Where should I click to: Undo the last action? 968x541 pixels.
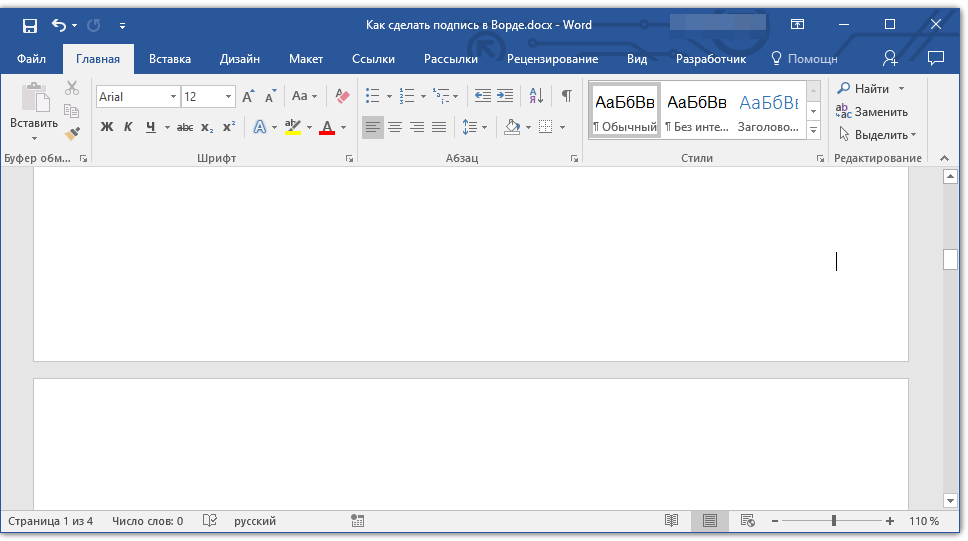pos(59,25)
